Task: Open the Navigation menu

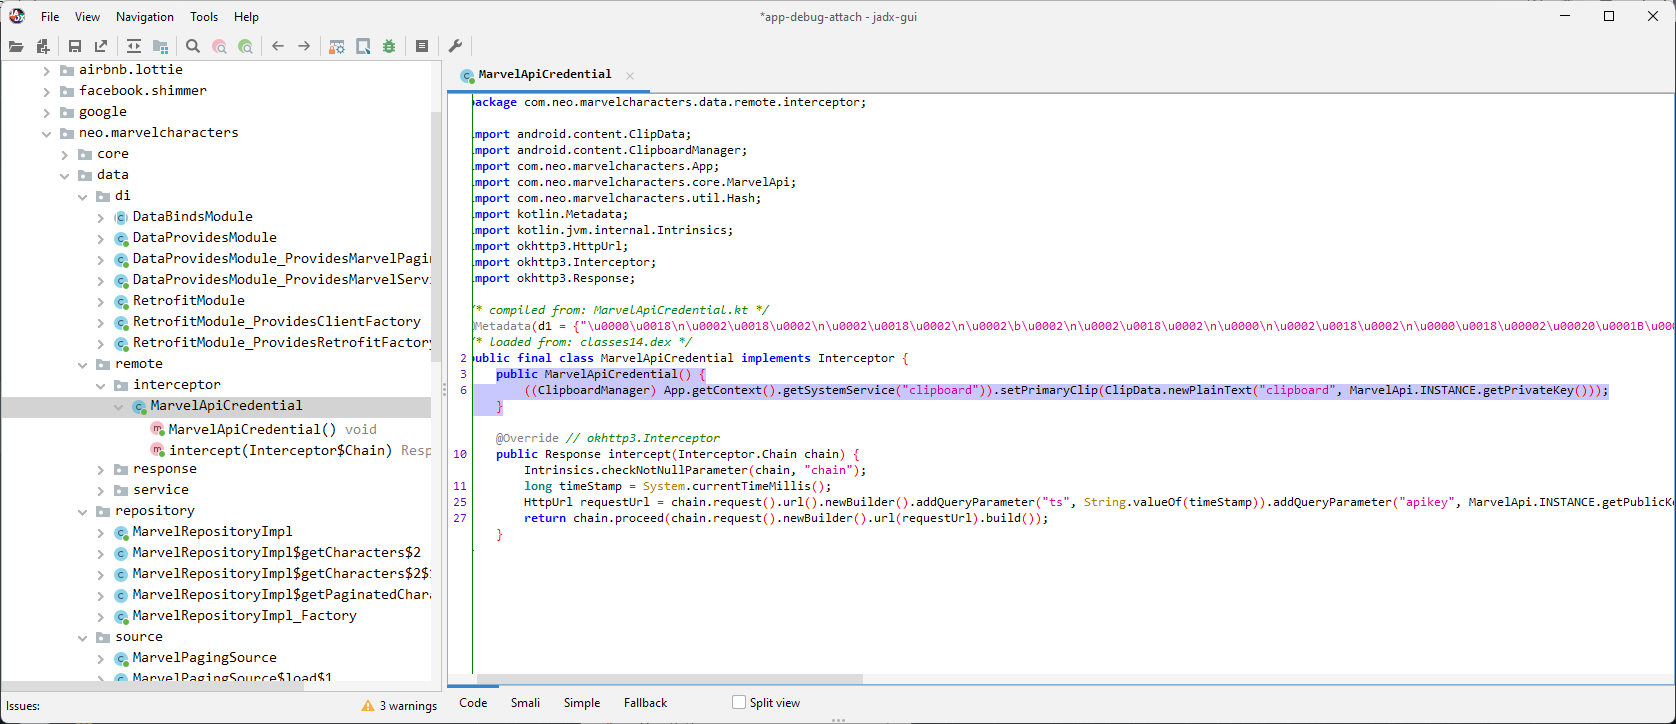Action: (145, 17)
